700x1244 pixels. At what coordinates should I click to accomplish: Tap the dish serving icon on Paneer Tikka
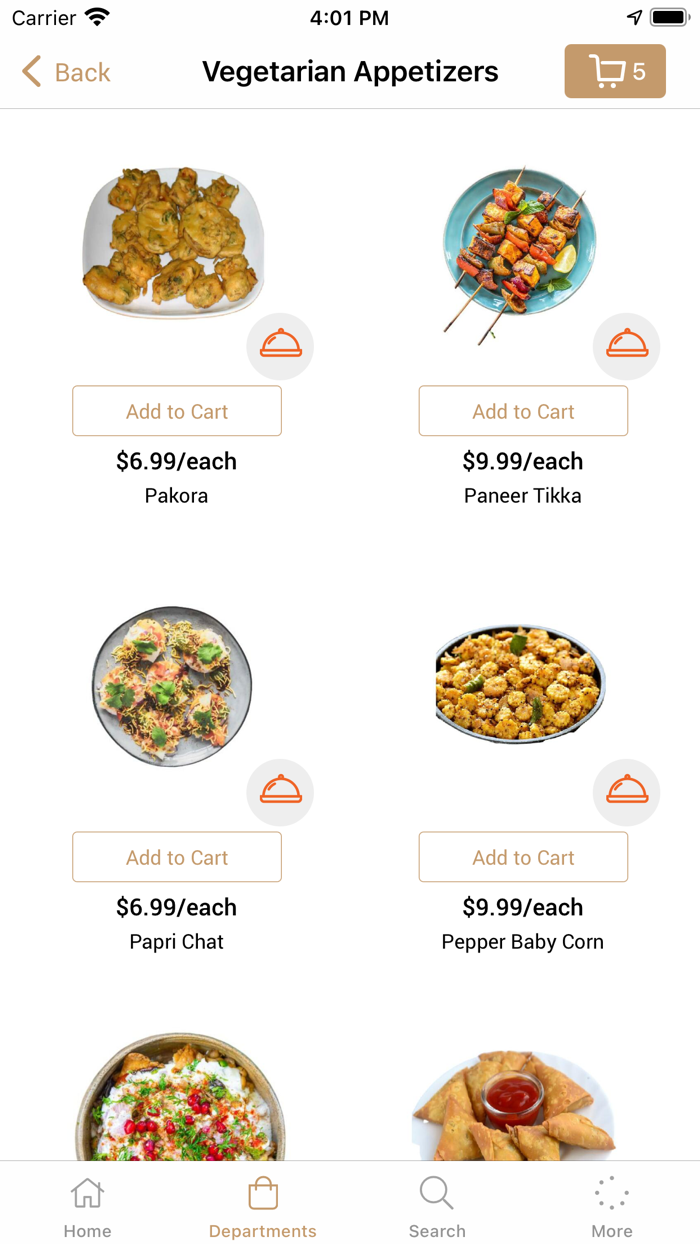click(x=626, y=344)
